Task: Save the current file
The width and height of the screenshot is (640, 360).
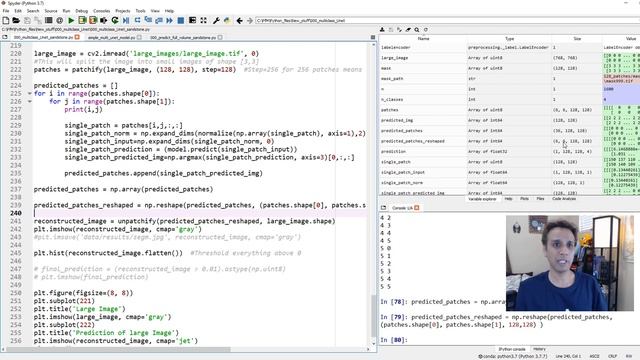Action: (x=27, y=20)
